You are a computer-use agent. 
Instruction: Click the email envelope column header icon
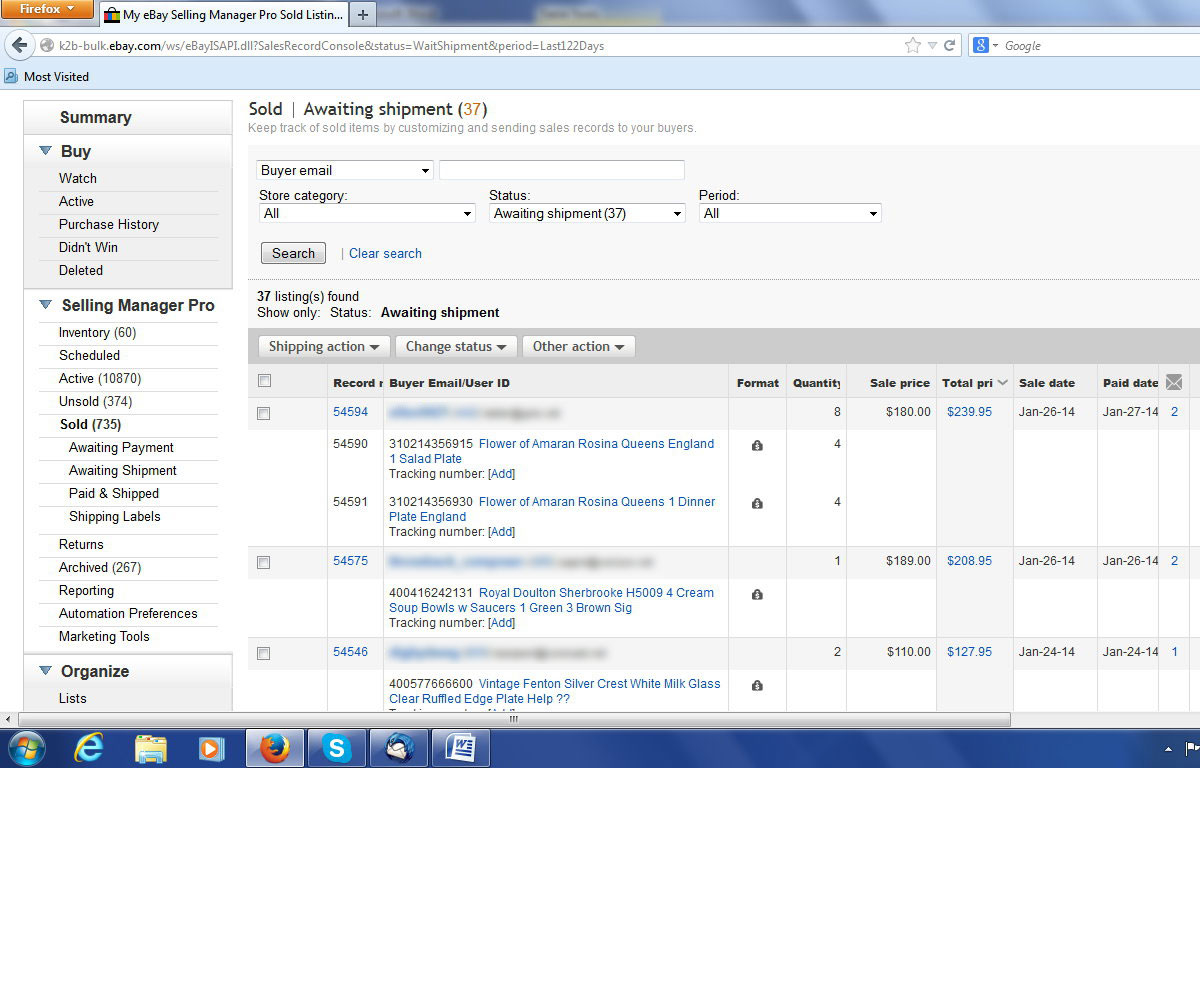click(x=1174, y=382)
